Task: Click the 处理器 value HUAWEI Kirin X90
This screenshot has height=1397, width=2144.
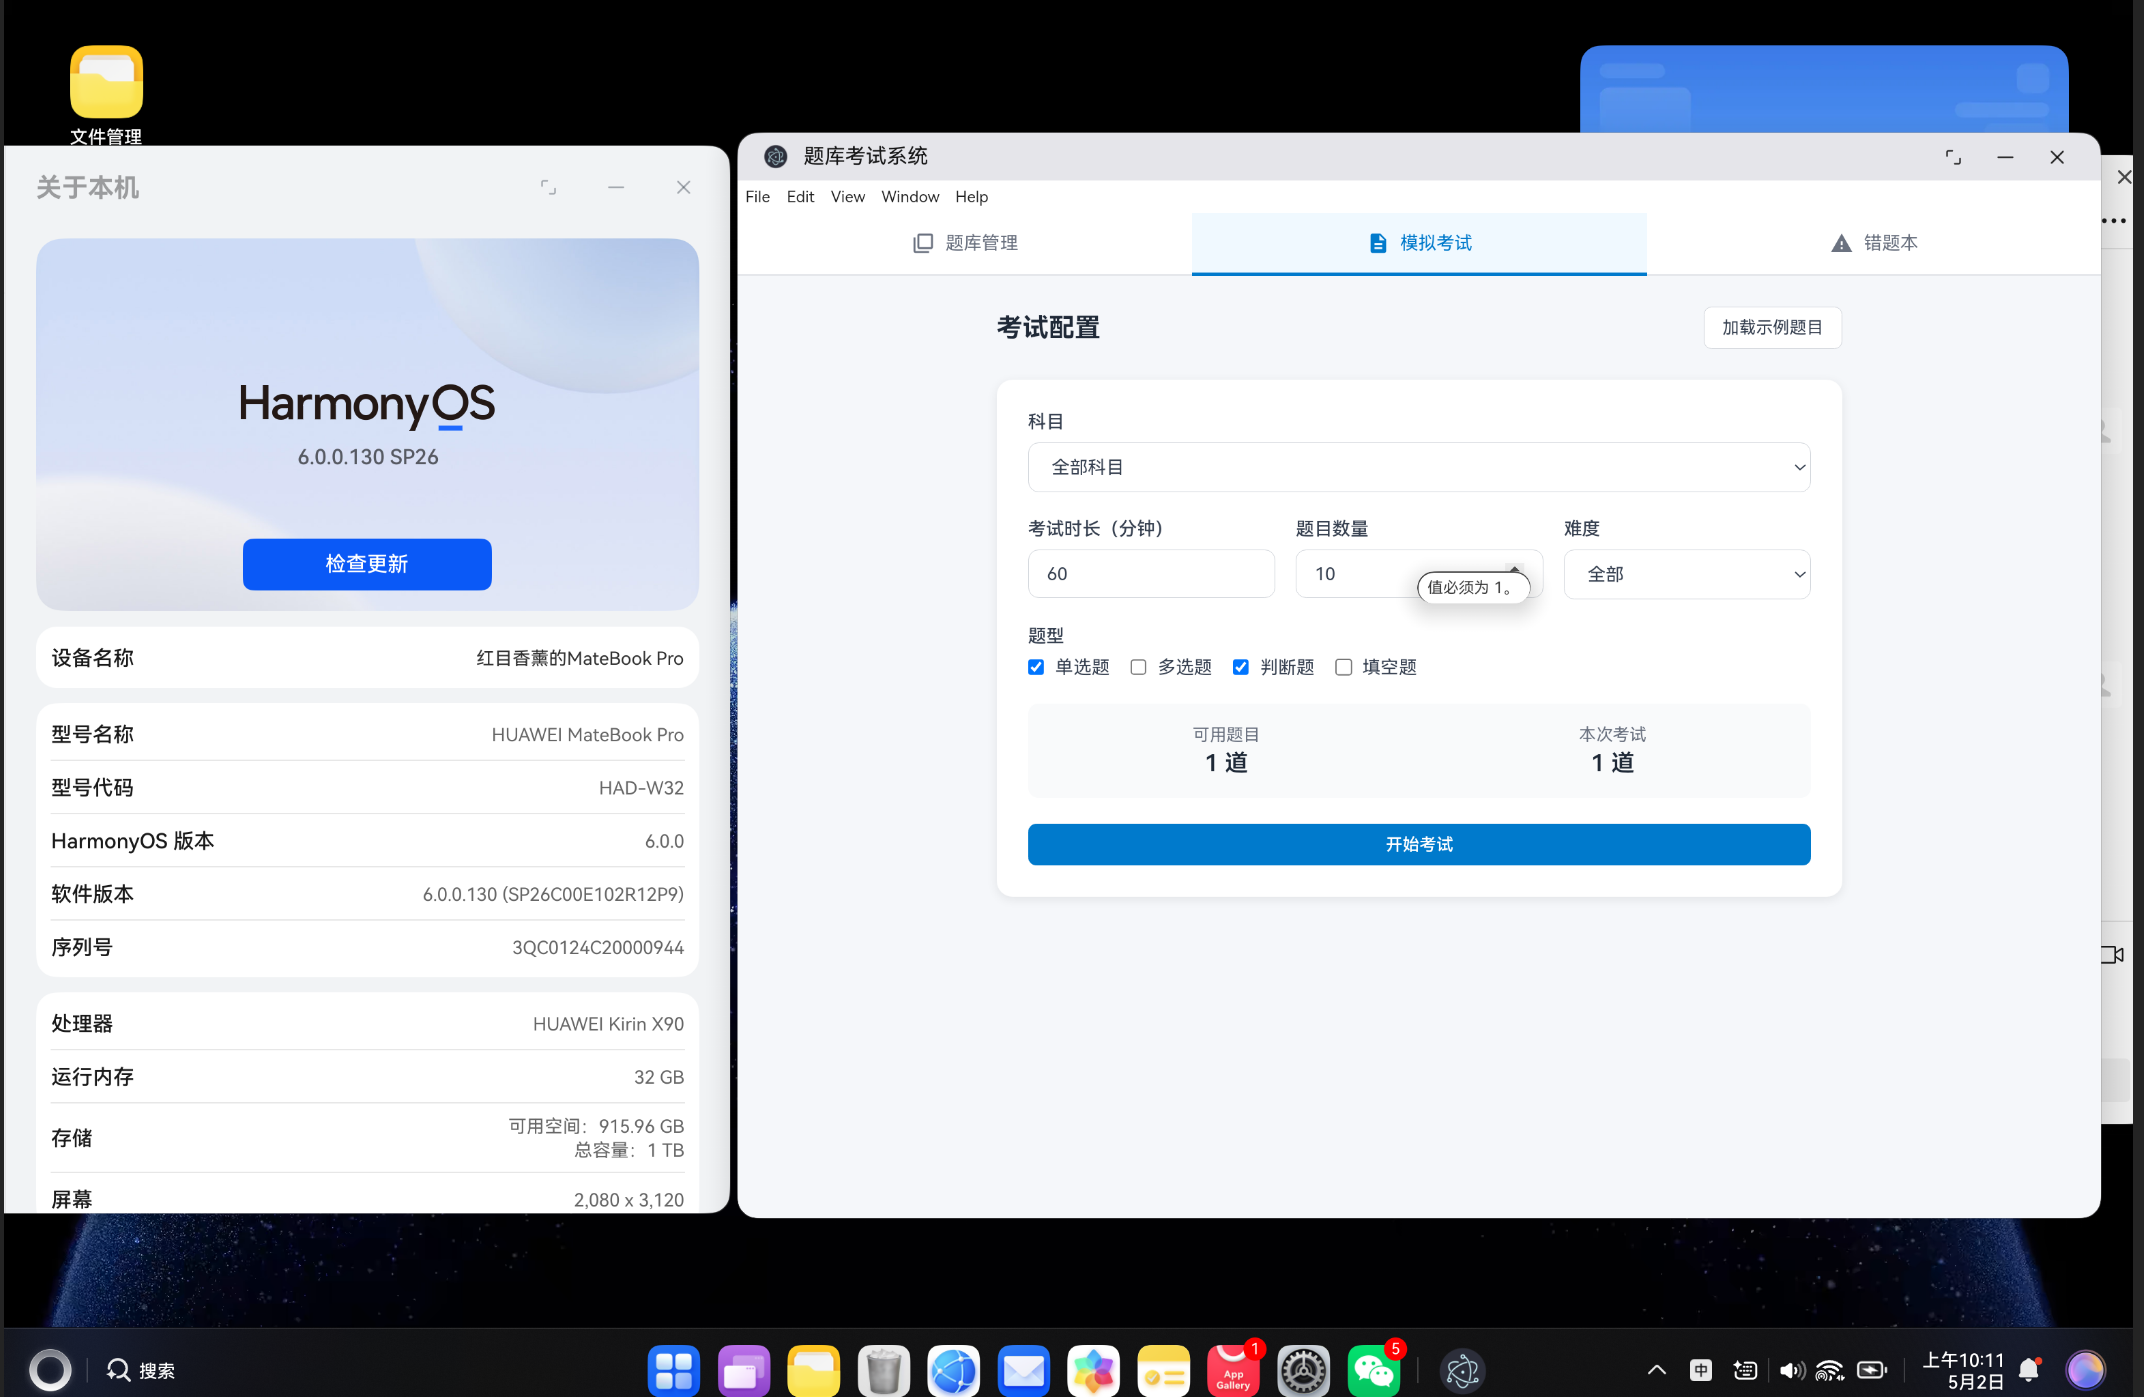Action: (x=608, y=1024)
